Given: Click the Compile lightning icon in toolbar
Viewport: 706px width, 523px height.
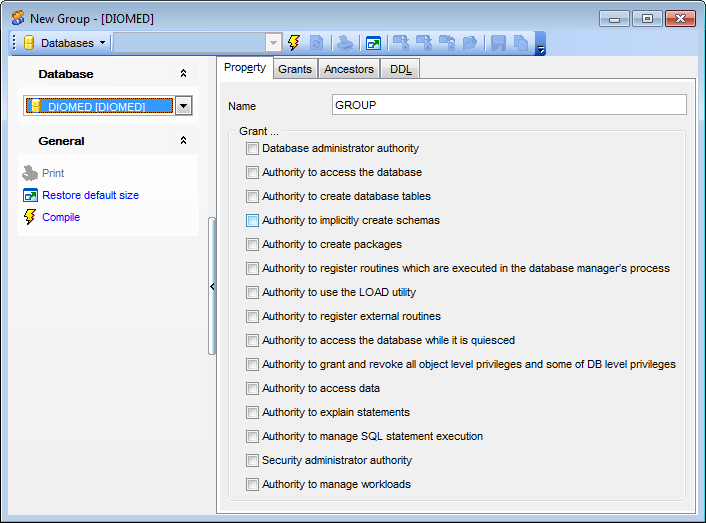Looking at the screenshot, I should [x=294, y=43].
